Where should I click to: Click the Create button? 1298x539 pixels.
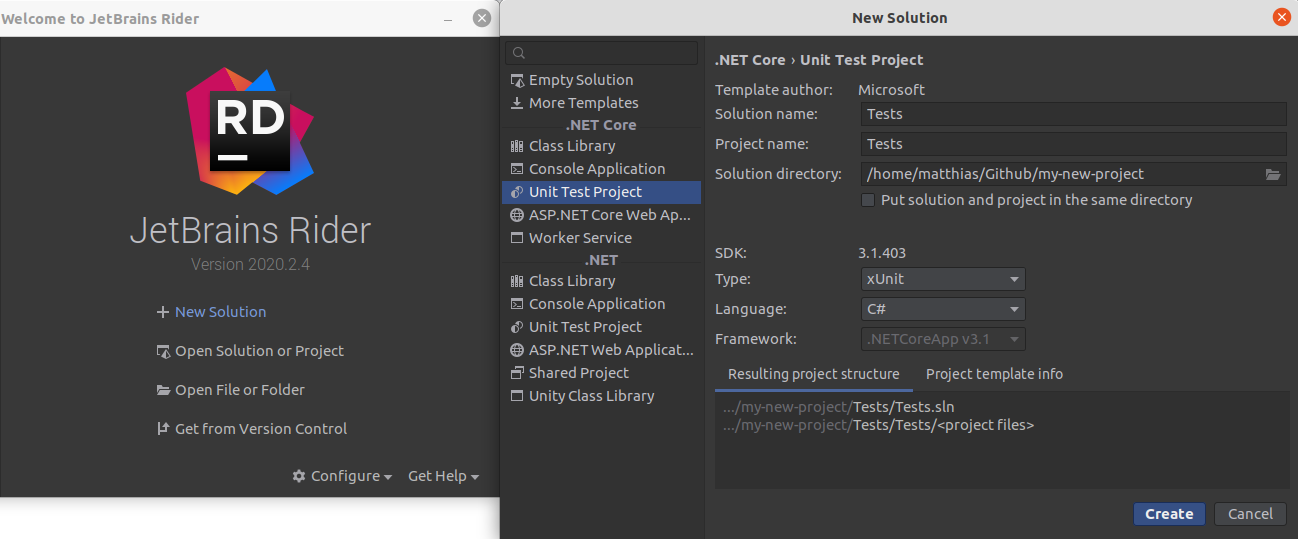tap(1169, 514)
